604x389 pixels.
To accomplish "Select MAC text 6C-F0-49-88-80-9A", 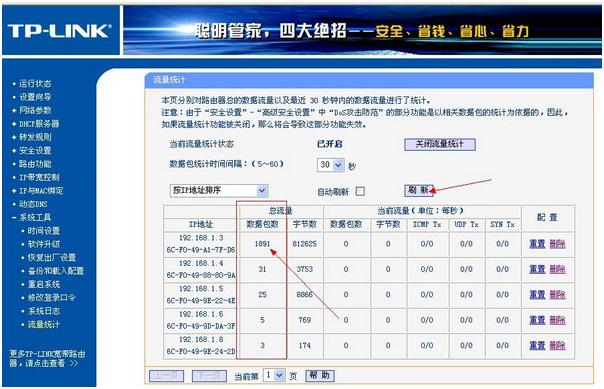I will tap(201, 275).
